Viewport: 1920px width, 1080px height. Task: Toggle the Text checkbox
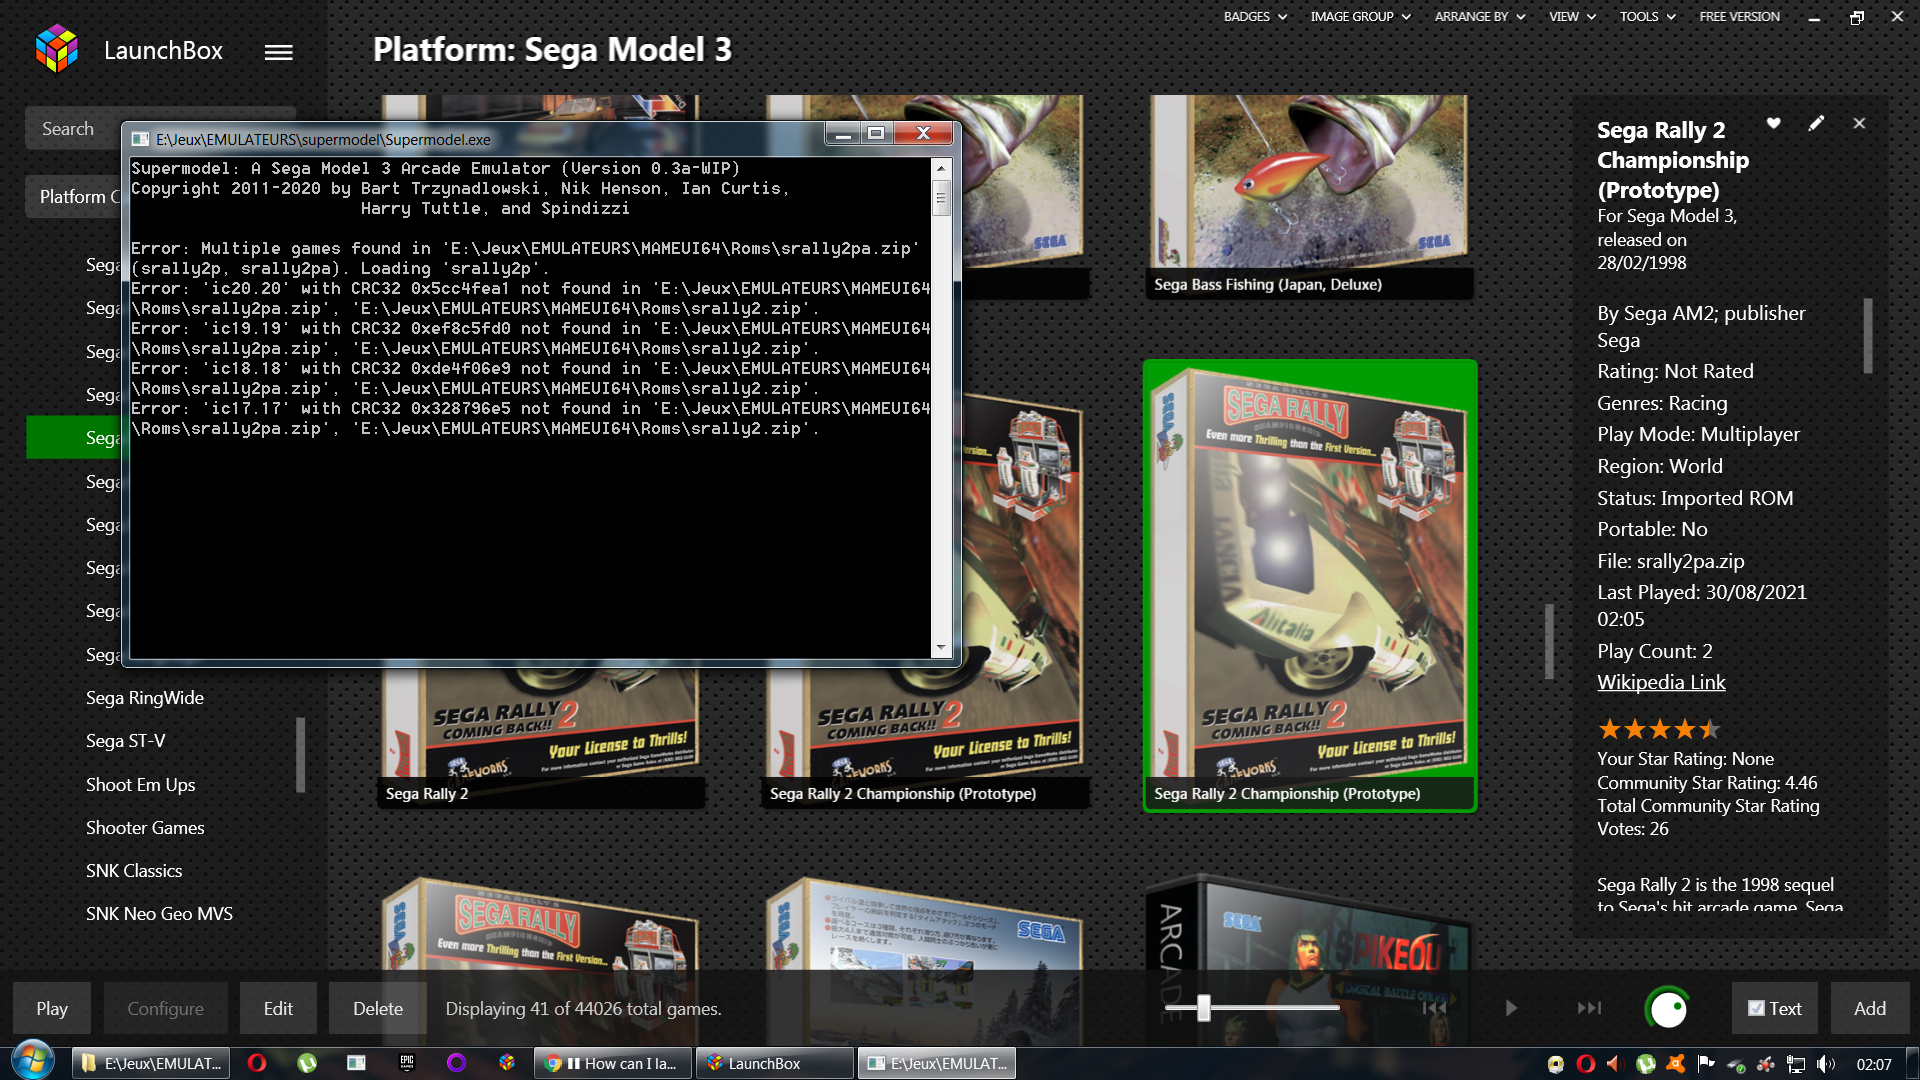[1756, 1008]
